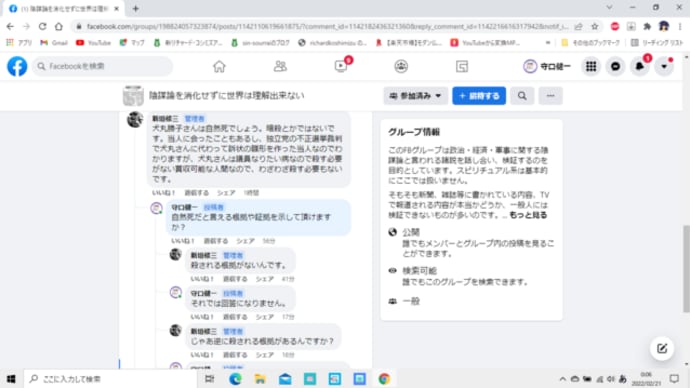
Task: Open the Chrome profile avatar
Action: [x=664, y=26]
